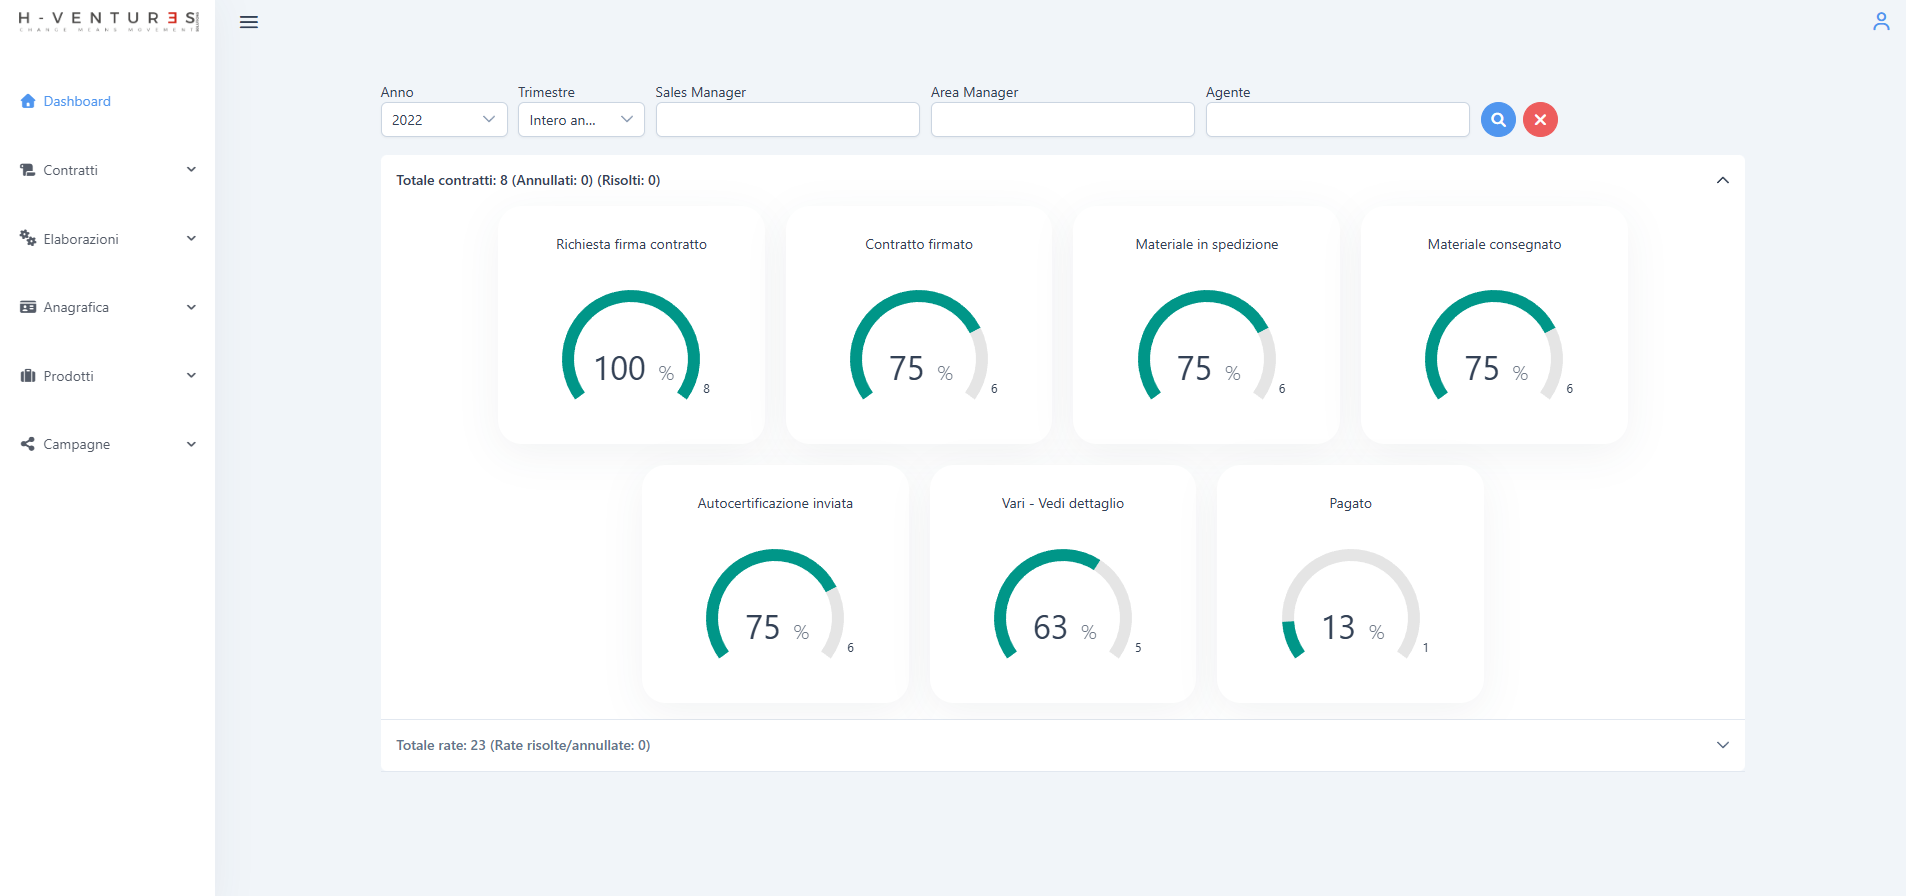Click the Area Manager input field
1906x896 pixels.
pyautogui.click(x=1062, y=120)
